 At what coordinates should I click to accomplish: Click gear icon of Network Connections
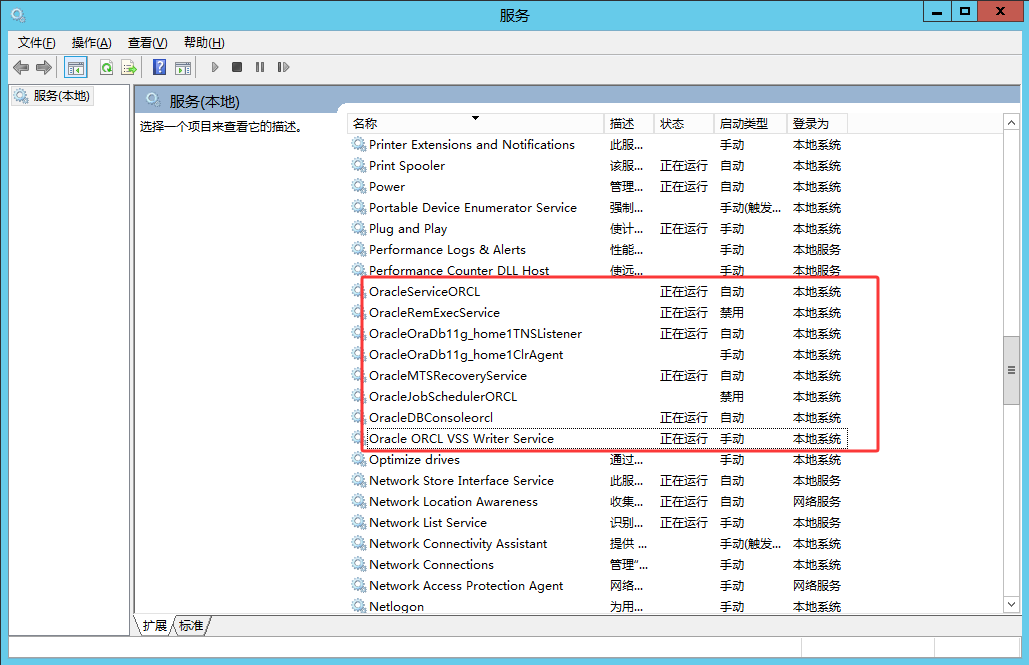click(358, 564)
